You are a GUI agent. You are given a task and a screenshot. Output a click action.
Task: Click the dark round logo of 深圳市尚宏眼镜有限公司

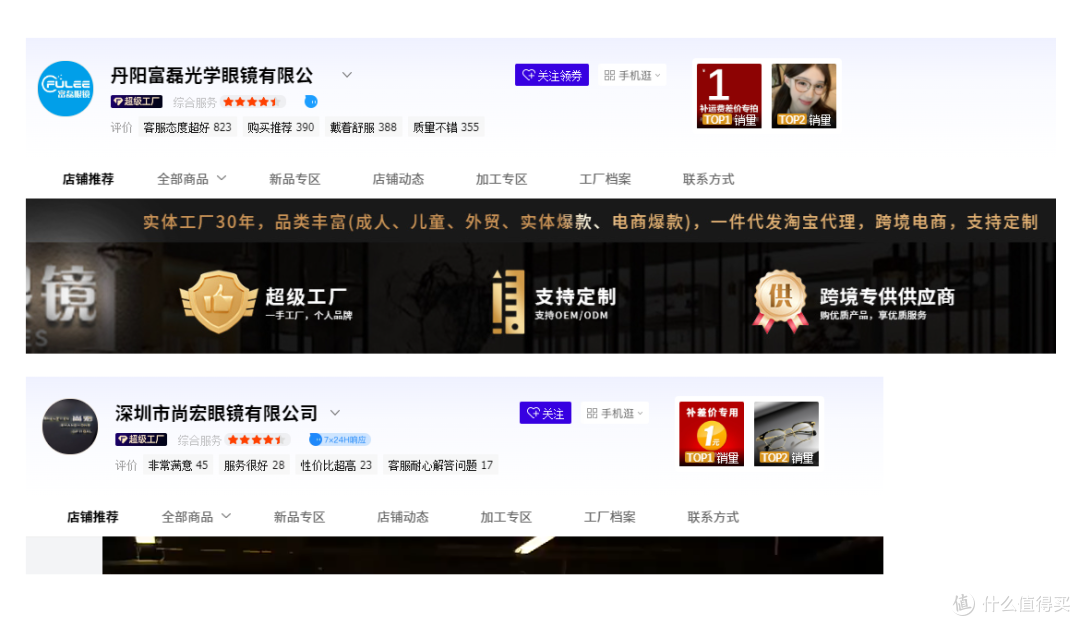[70, 426]
